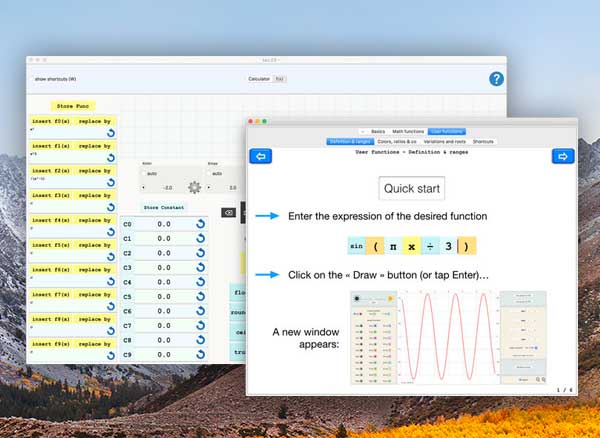Screen dimensions: 600x438
Task: Open the blue question mark help
Action: (x=496, y=79)
